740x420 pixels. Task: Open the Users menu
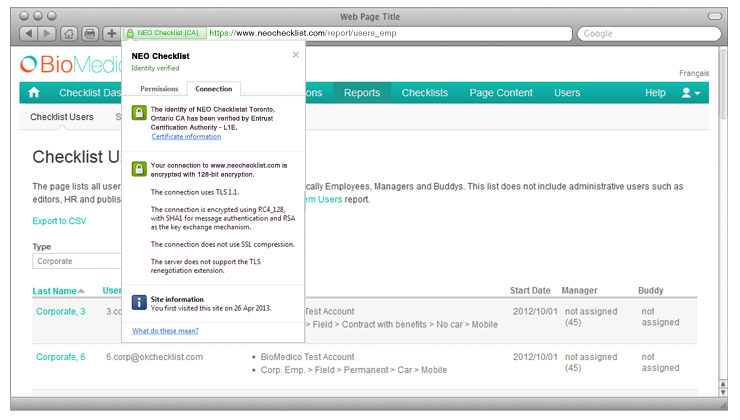coord(567,93)
